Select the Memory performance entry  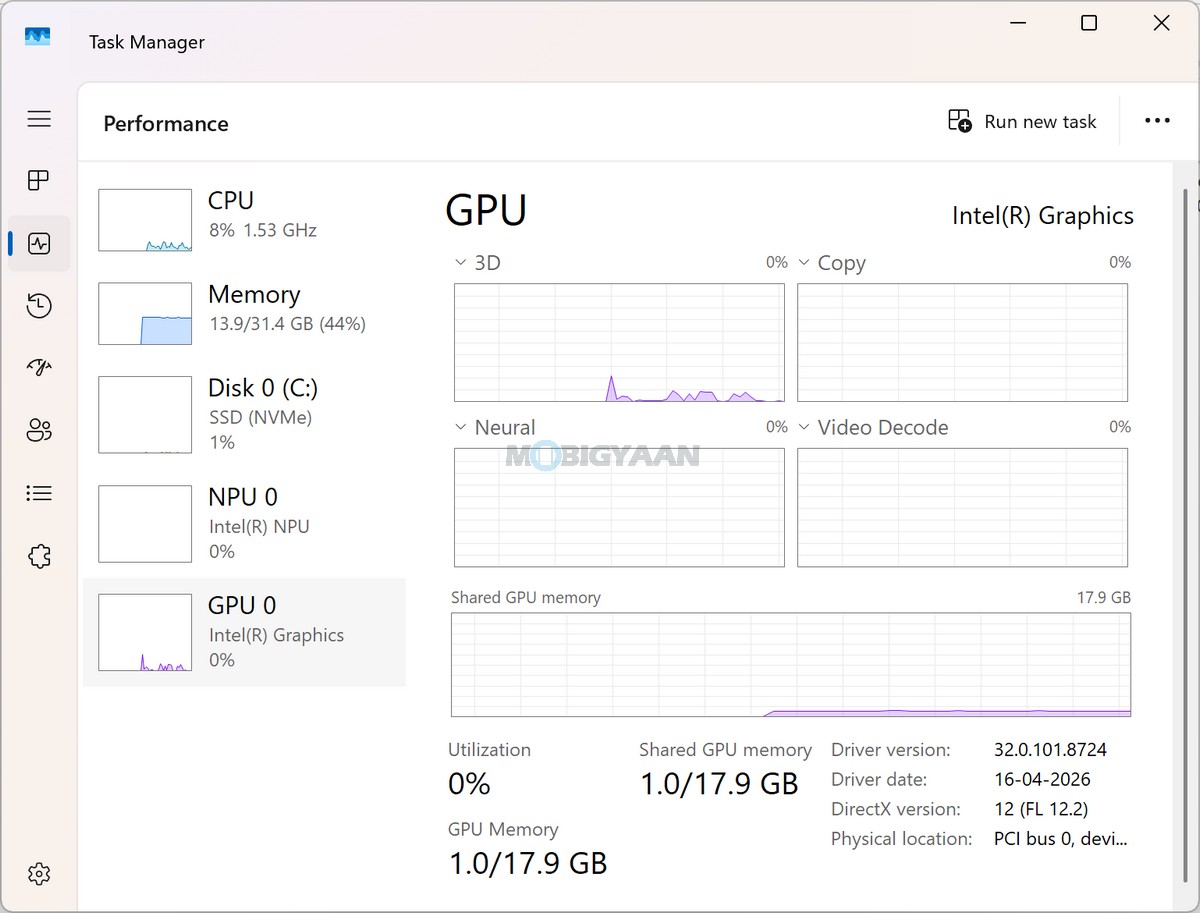[244, 313]
